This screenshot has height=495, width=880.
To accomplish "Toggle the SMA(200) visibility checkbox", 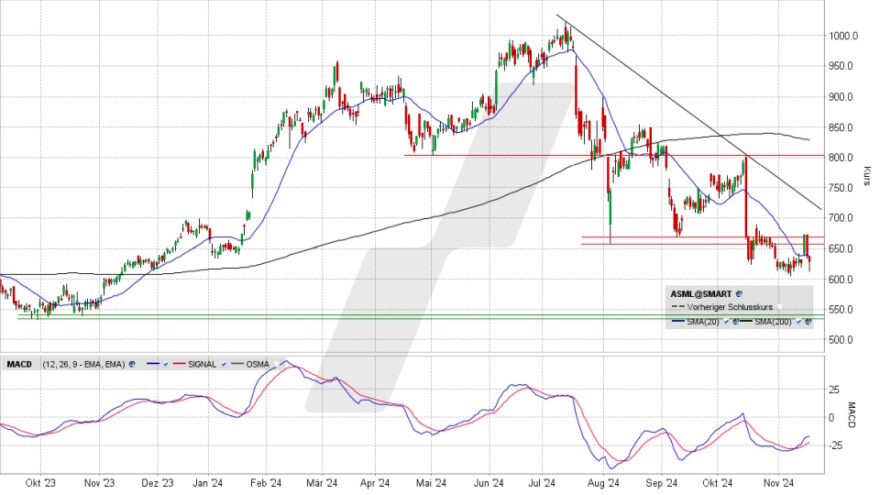I will [797, 322].
